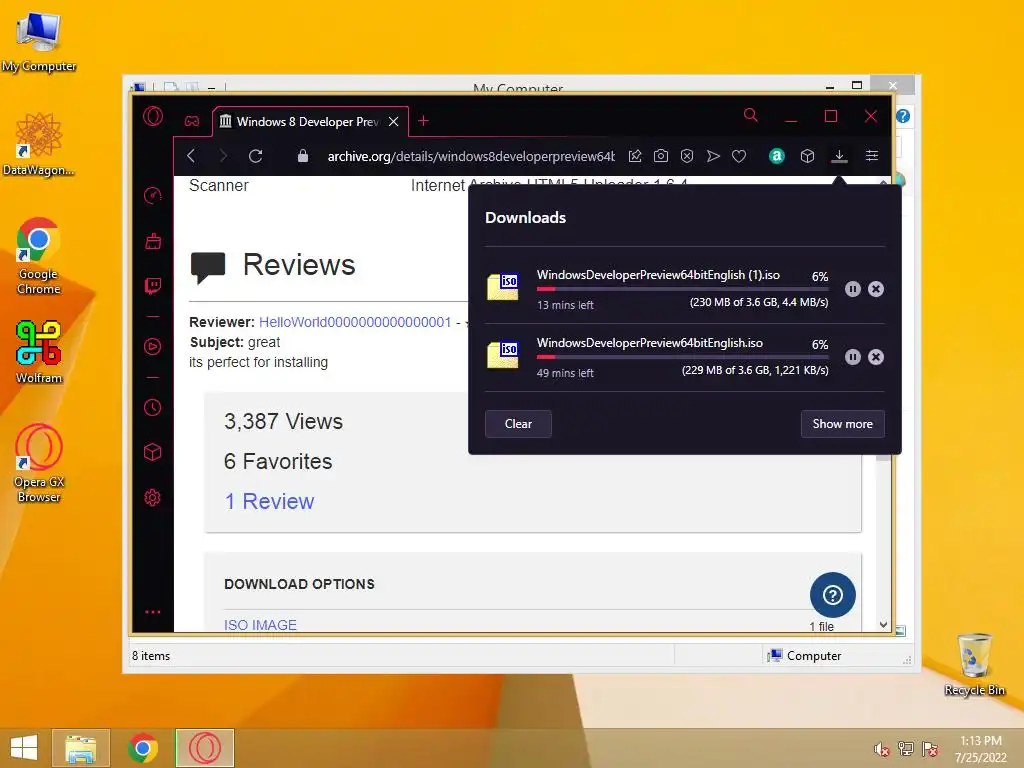Click muted volume tray icon

(x=882, y=749)
